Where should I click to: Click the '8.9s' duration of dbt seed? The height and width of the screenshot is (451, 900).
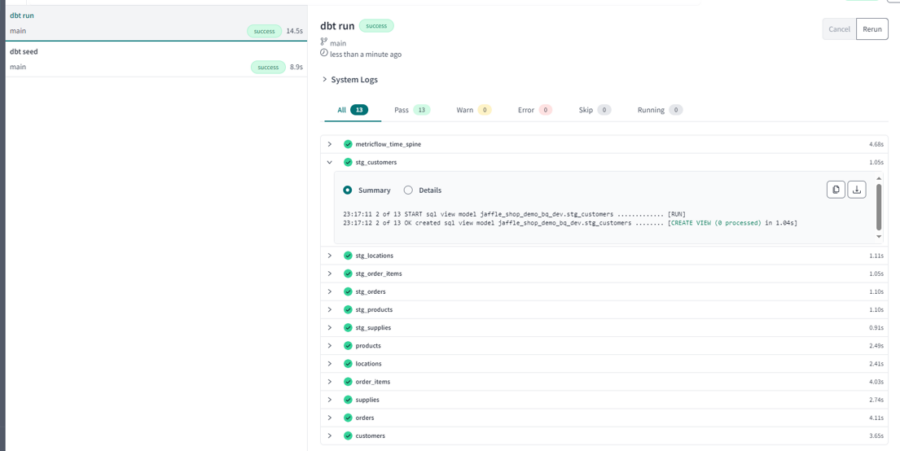[296, 67]
